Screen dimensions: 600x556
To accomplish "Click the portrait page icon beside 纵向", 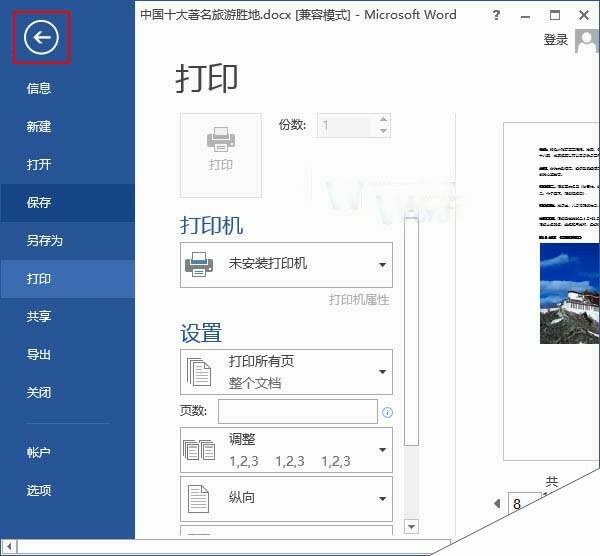I will point(199,499).
